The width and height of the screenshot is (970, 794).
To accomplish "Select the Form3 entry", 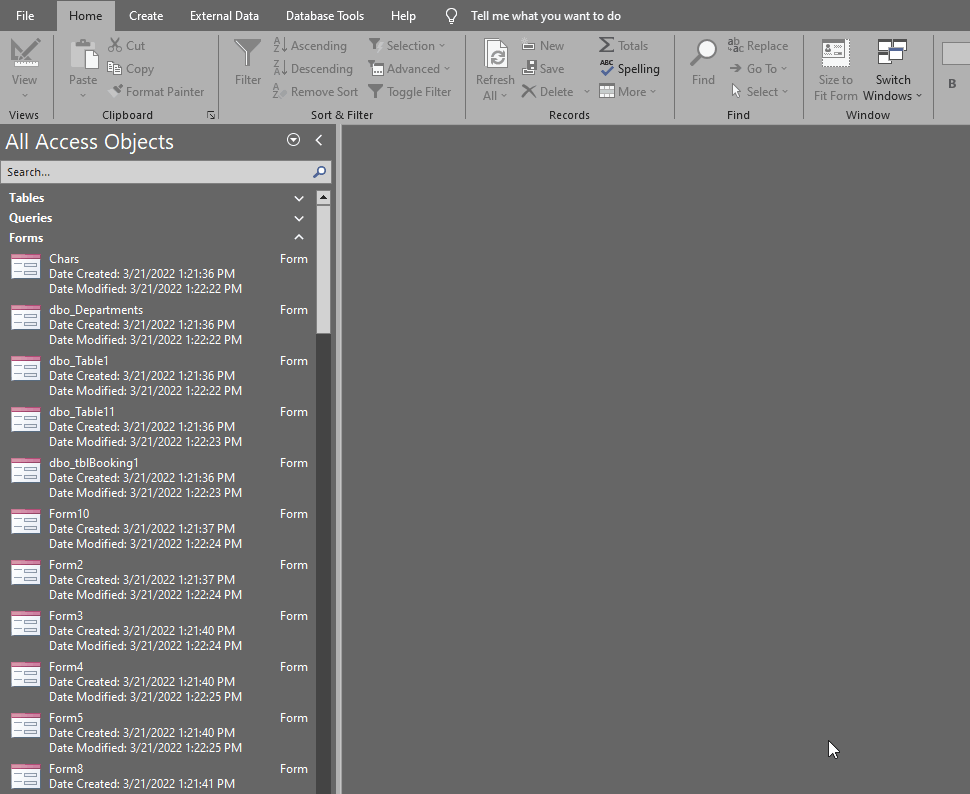I will [x=159, y=631].
